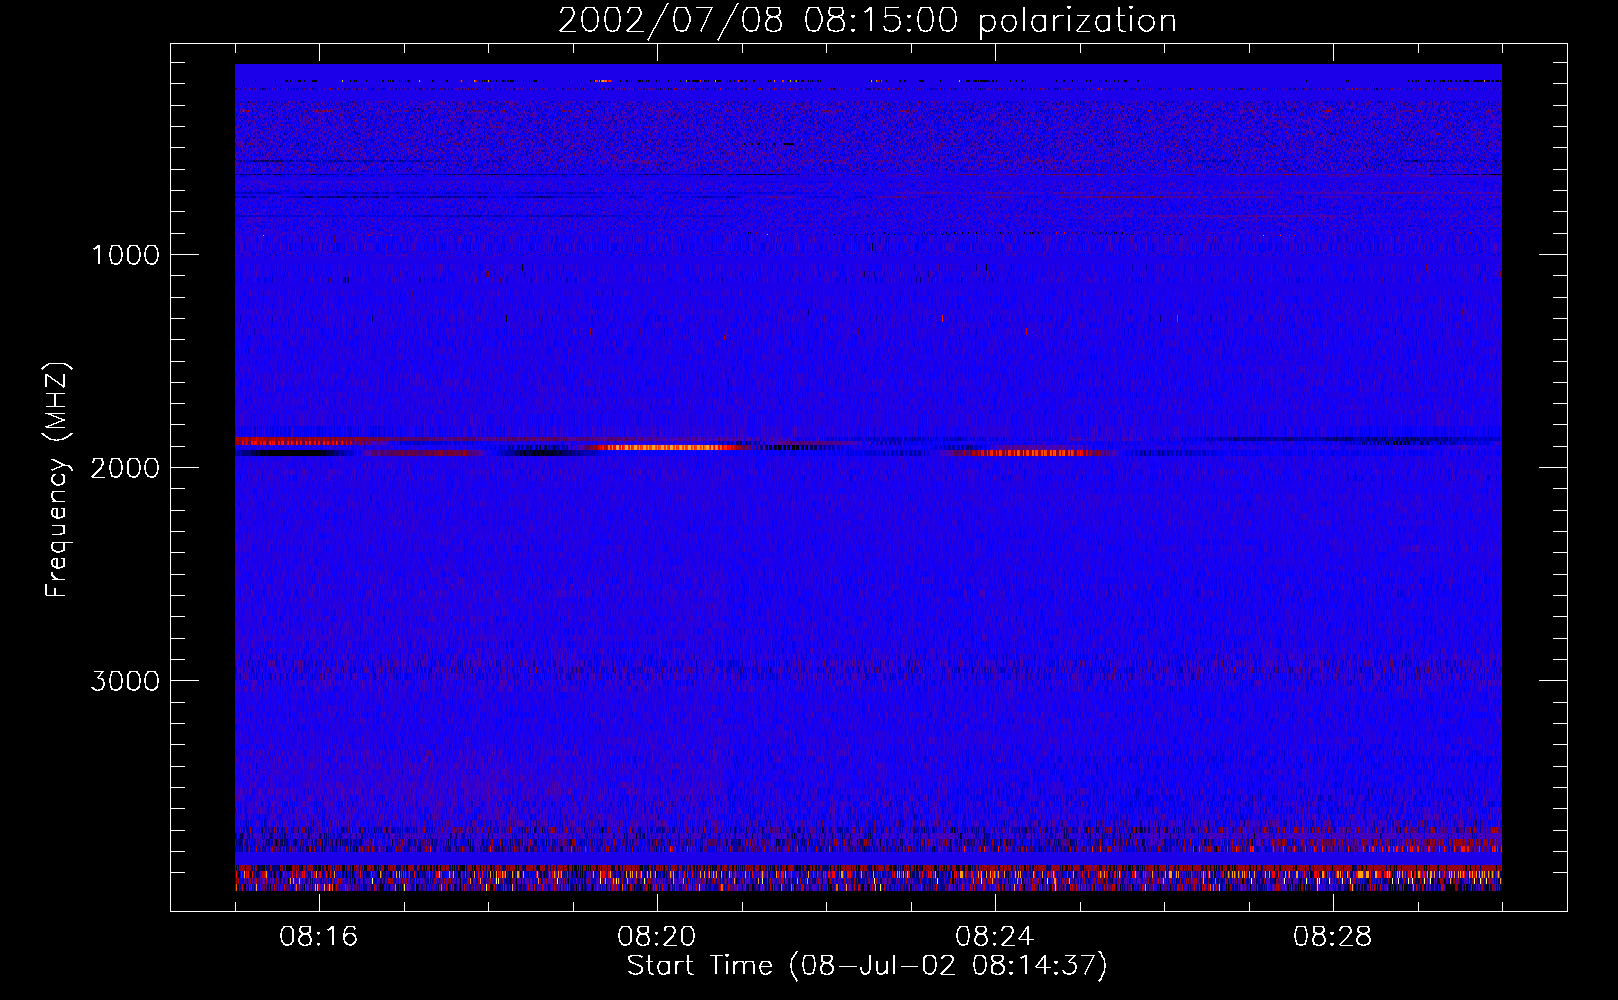Viewport: 1618px width, 1000px height.
Task: Click the "3000" frequency tick label
Action: point(125,681)
